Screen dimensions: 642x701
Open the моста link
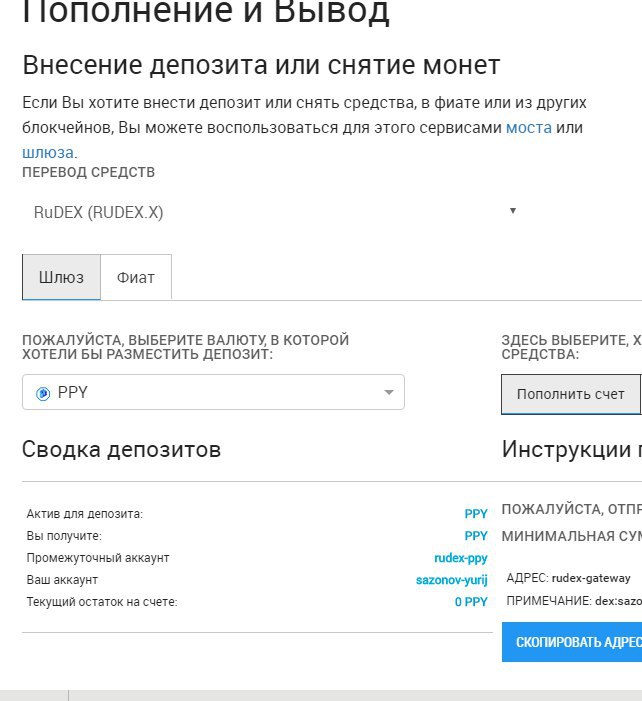tap(528, 128)
